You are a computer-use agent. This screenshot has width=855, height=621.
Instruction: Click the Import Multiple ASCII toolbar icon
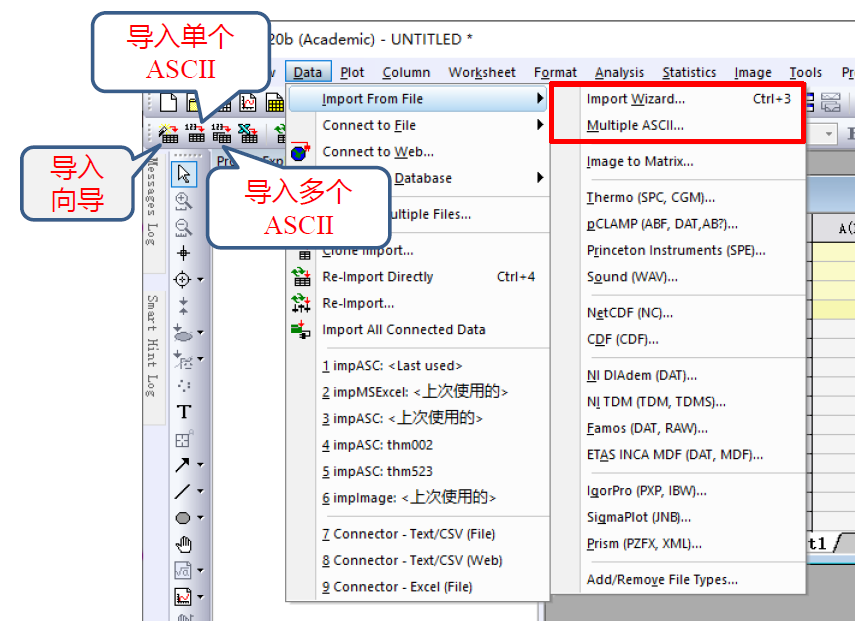(221, 132)
